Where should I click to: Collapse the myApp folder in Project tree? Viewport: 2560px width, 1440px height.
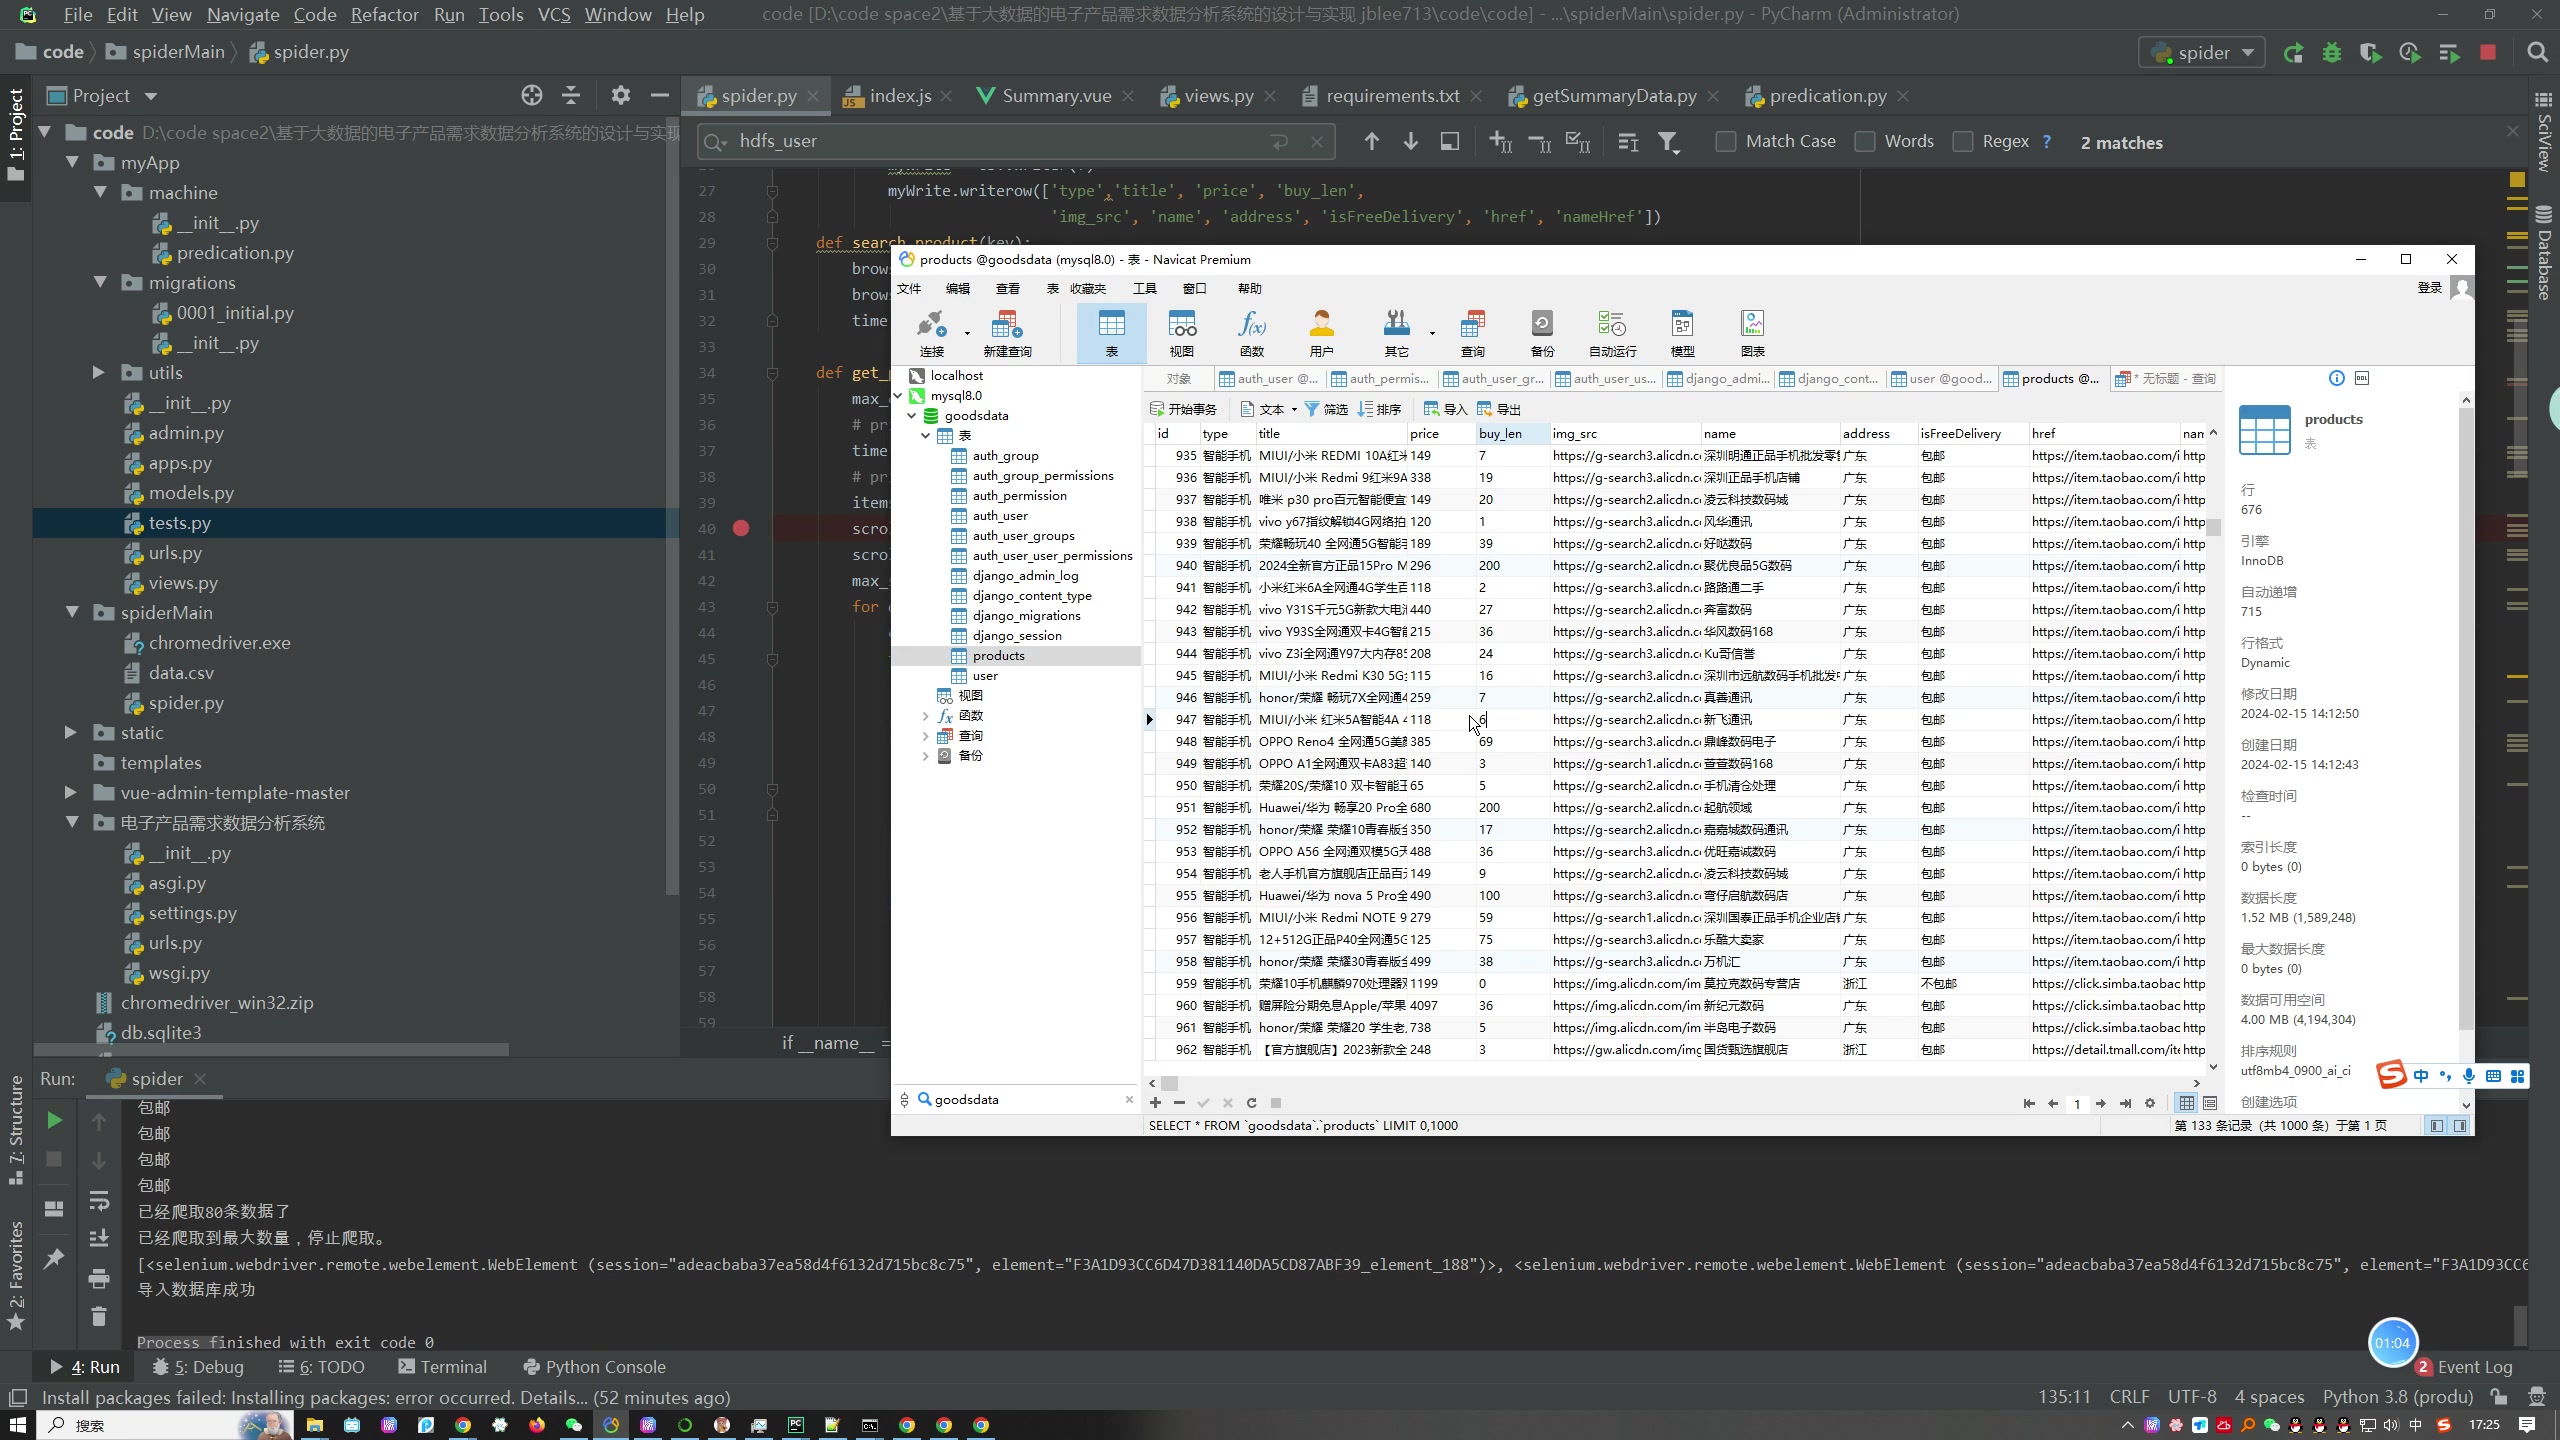pos(72,162)
